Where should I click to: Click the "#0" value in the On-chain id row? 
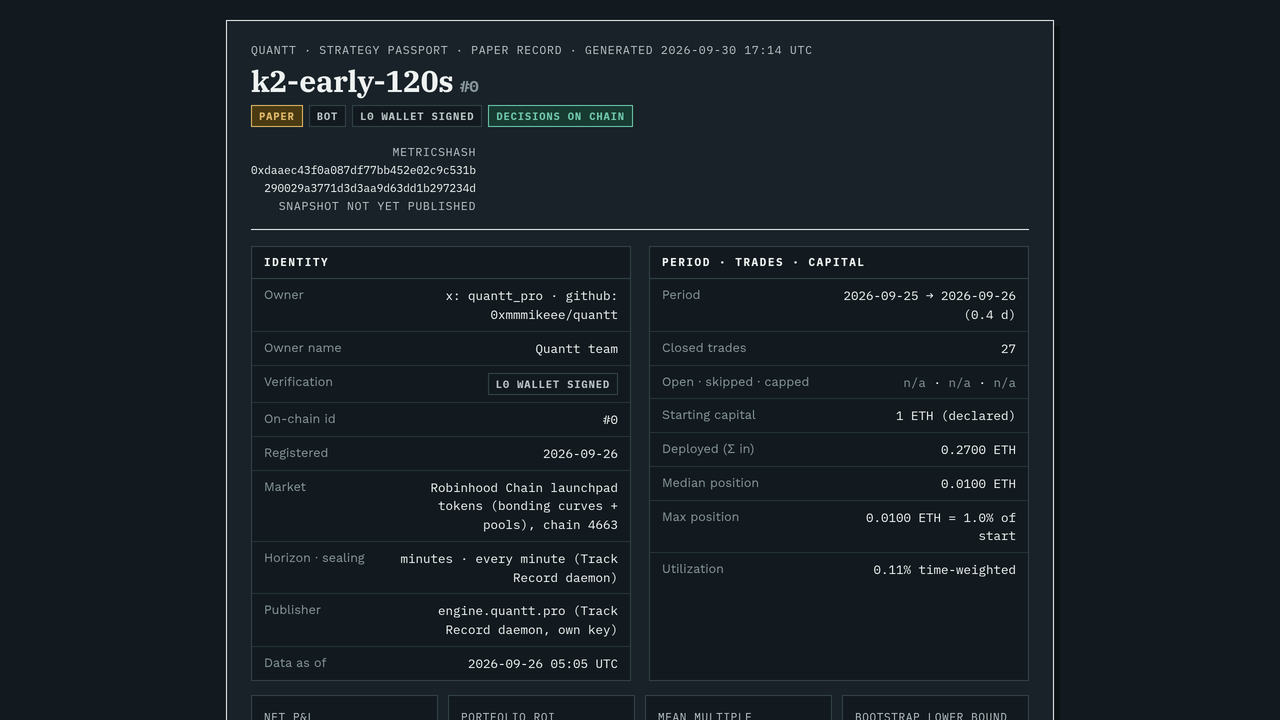[610, 420]
